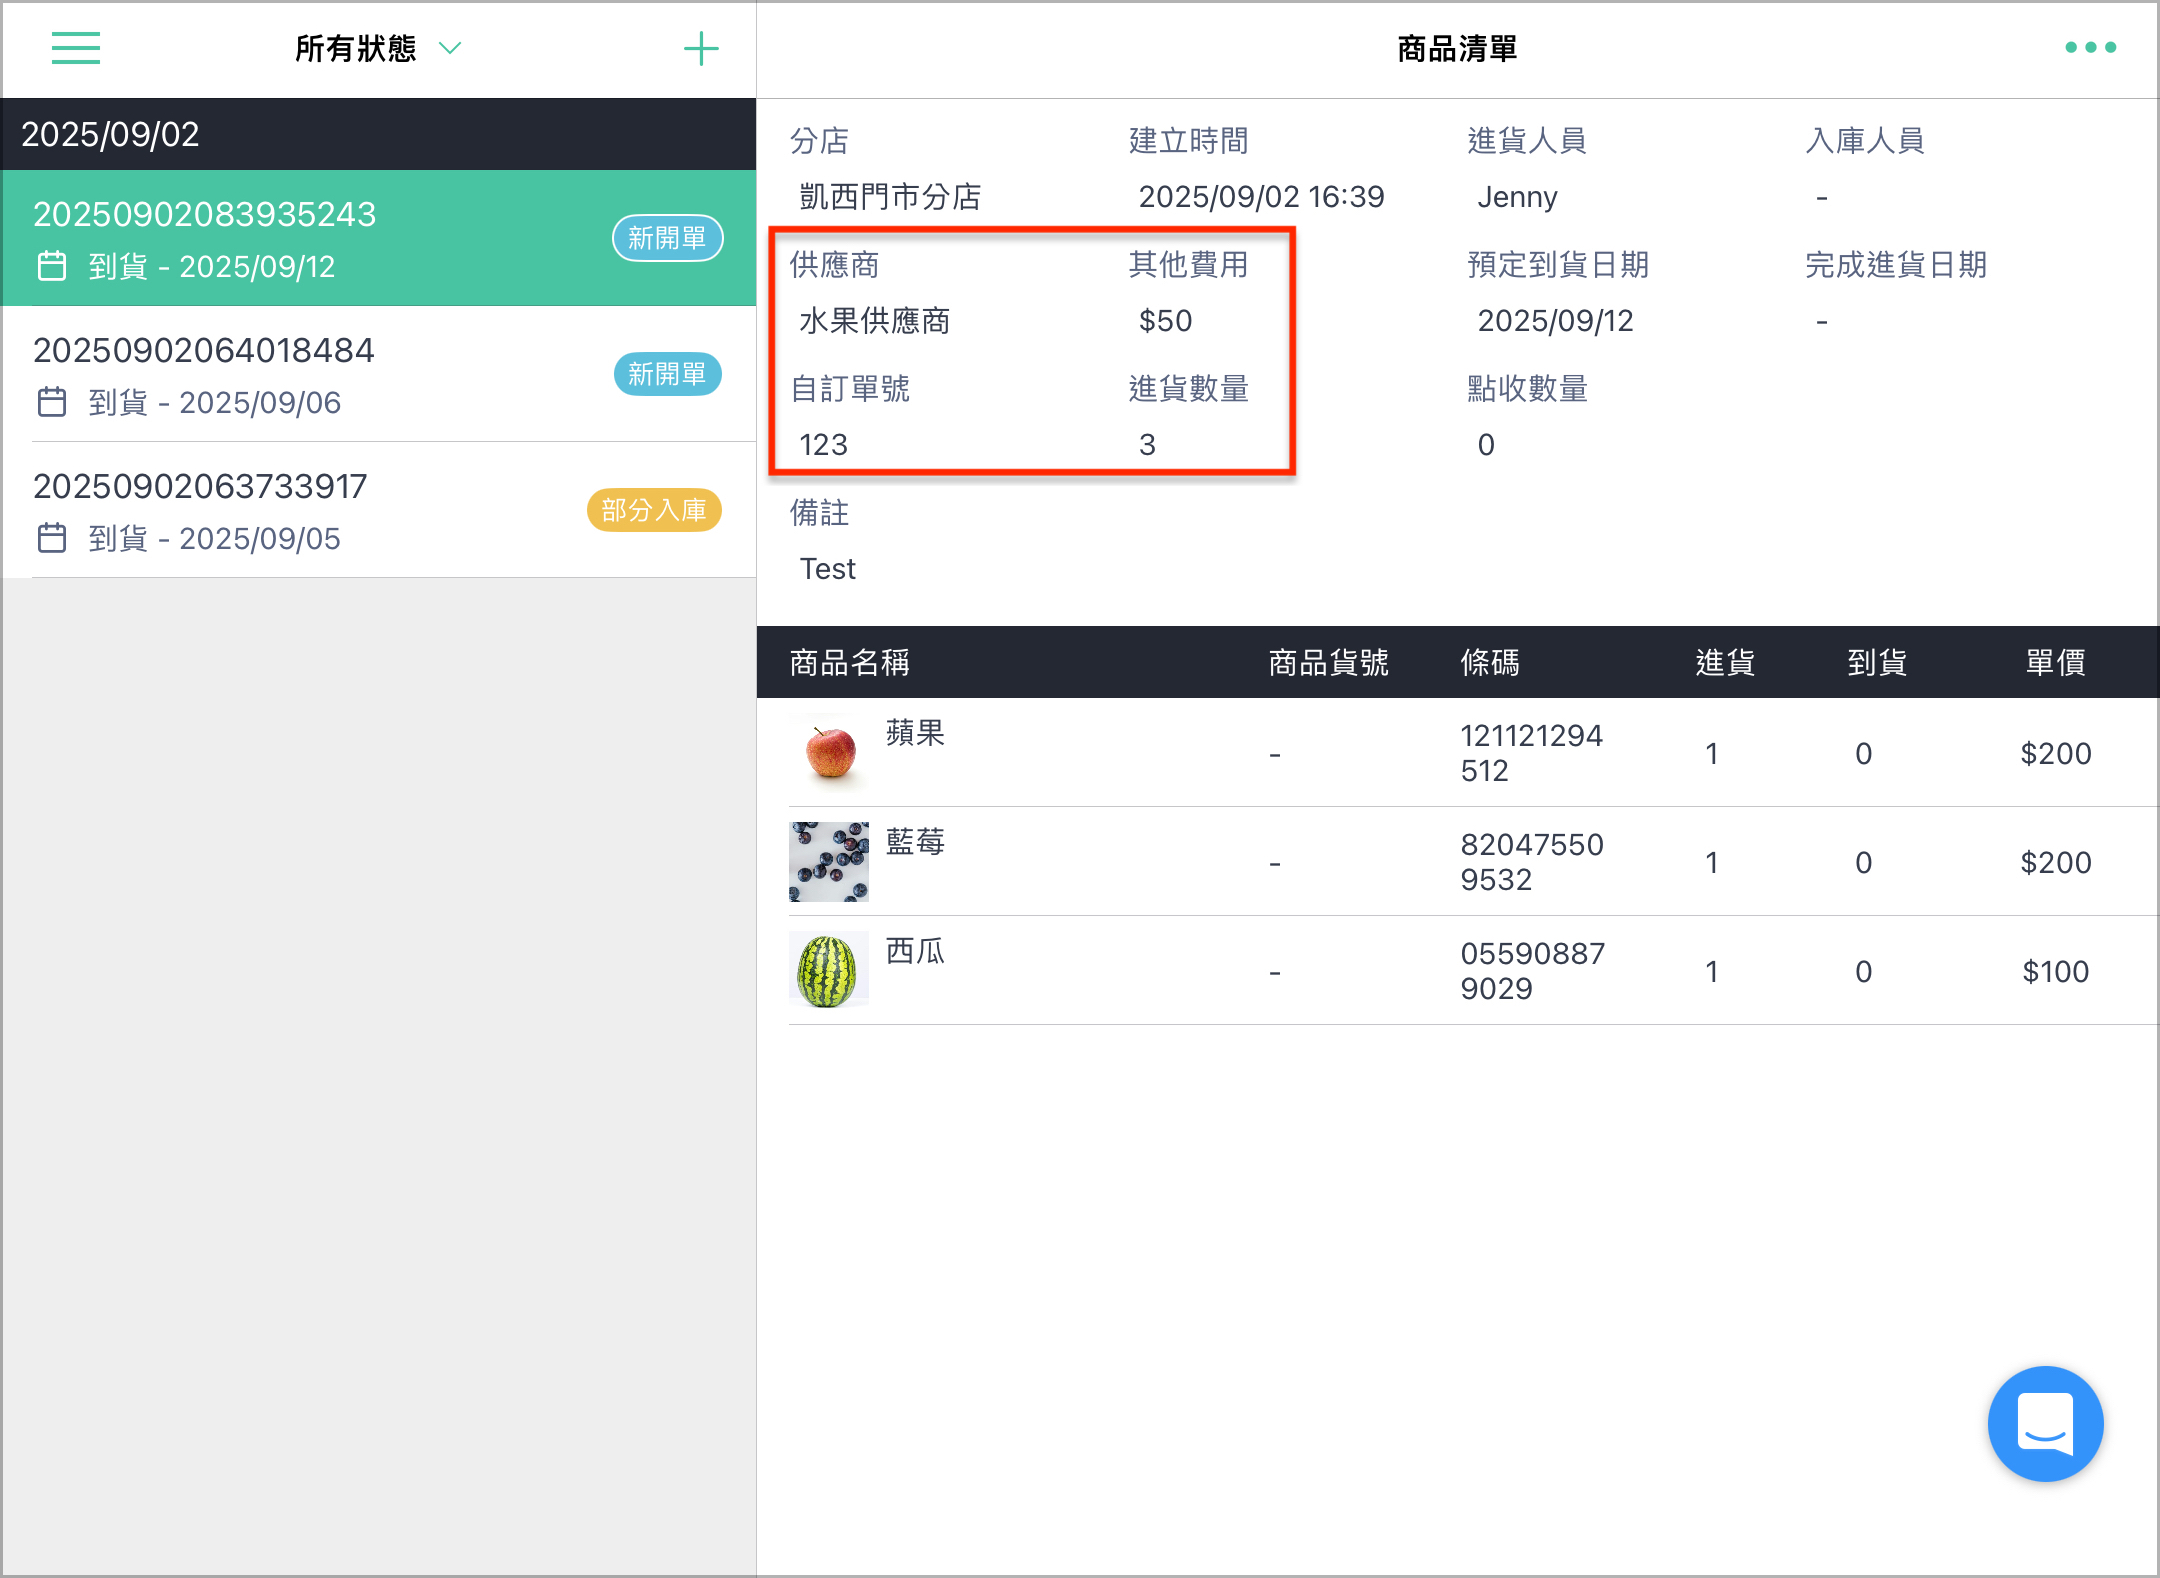Screen dimensions: 2160x1578
Task: Click the 單價 column header
Action: pyautogui.click(x=2055, y=662)
